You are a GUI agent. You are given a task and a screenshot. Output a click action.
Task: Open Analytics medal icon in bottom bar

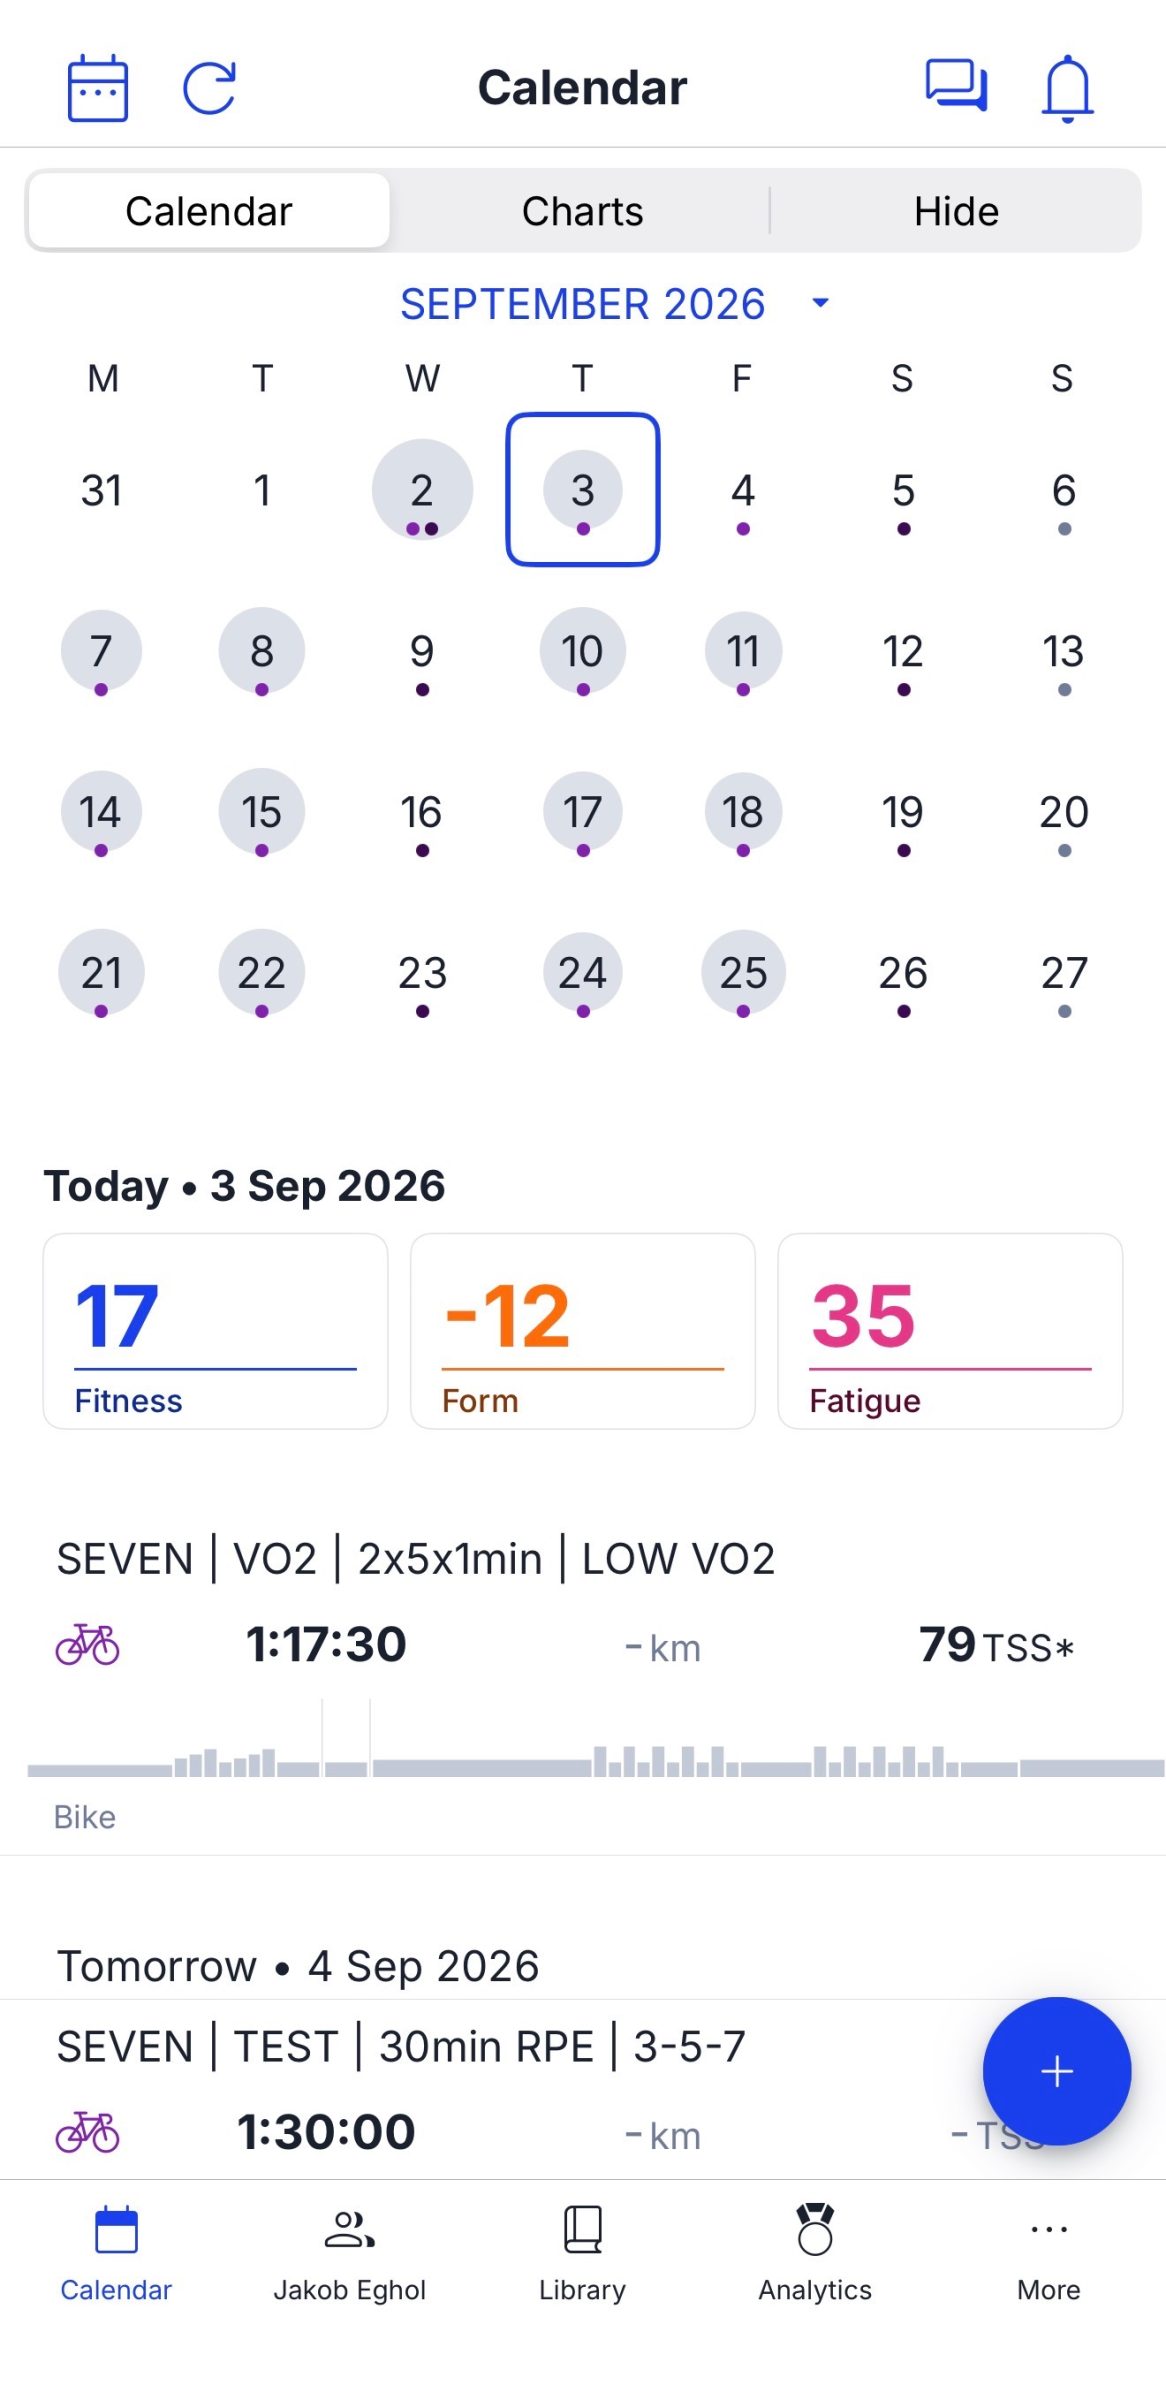(815, 2229)
